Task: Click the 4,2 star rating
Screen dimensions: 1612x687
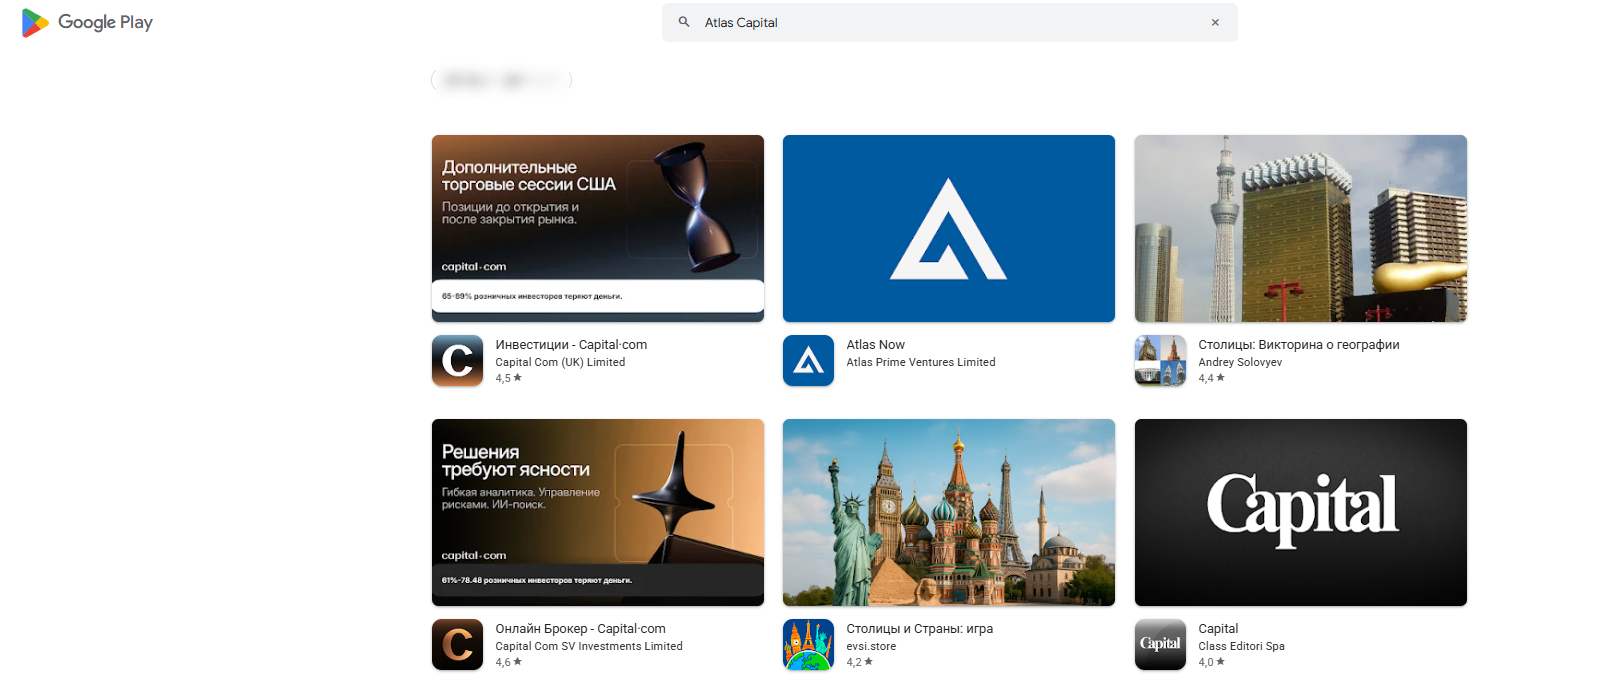Action: (860, 662)
